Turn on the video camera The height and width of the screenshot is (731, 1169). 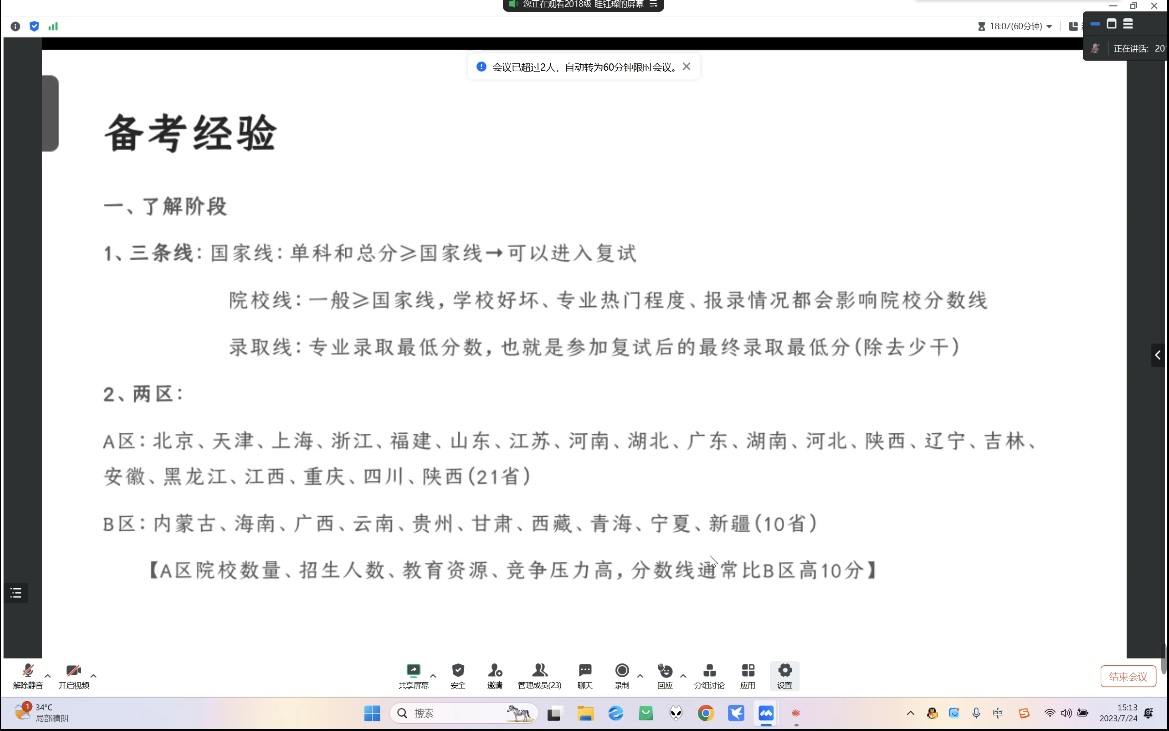pos(73,673)
